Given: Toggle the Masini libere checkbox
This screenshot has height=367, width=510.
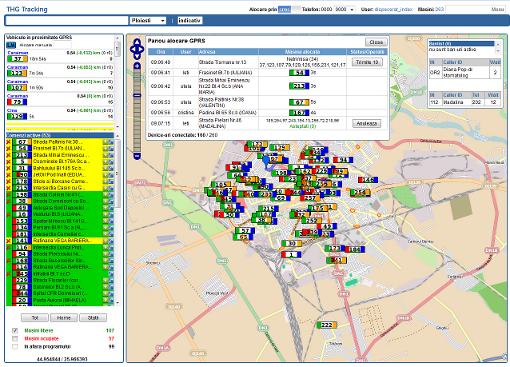Looking at the screenshot, I should pos(15,330).
